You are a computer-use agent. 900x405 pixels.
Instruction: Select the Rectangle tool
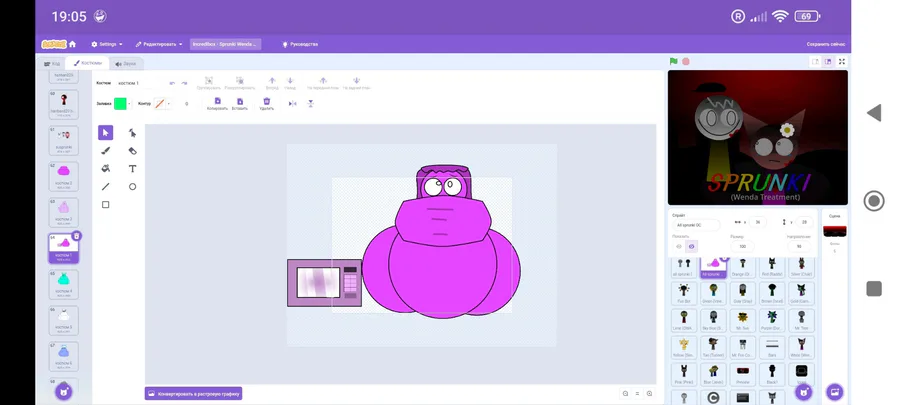[x=106, y=204]
